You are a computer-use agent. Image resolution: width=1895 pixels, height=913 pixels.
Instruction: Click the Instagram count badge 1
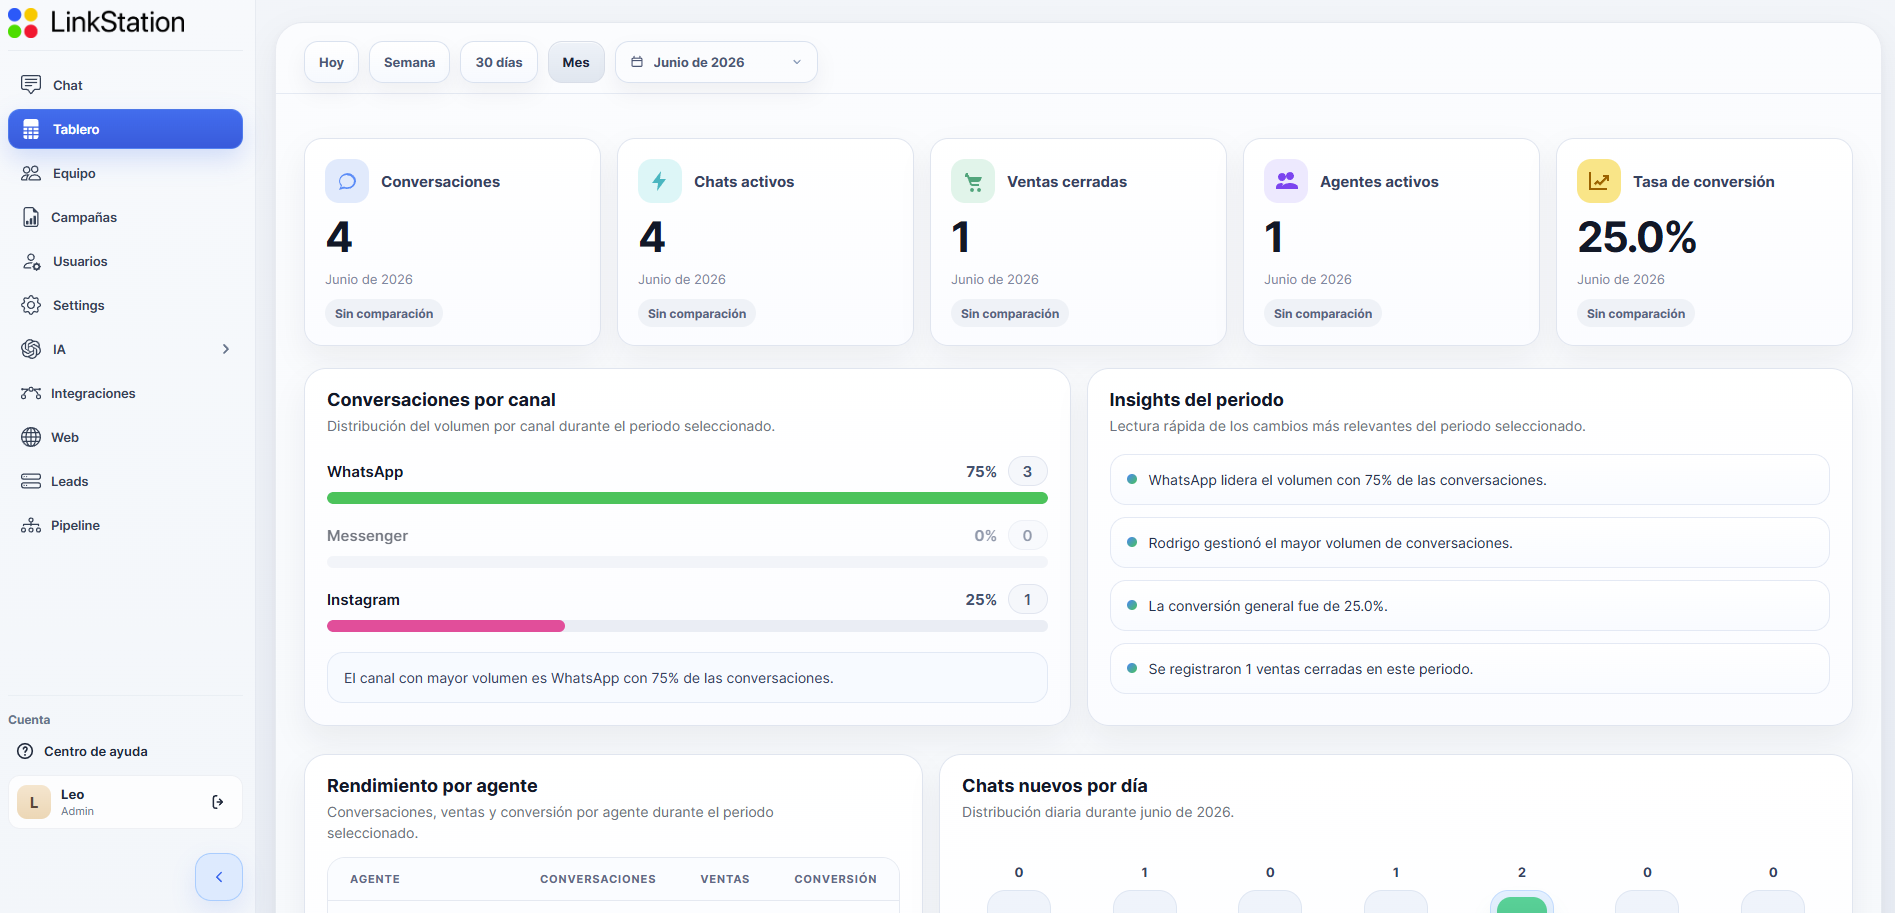(1027, 599)
